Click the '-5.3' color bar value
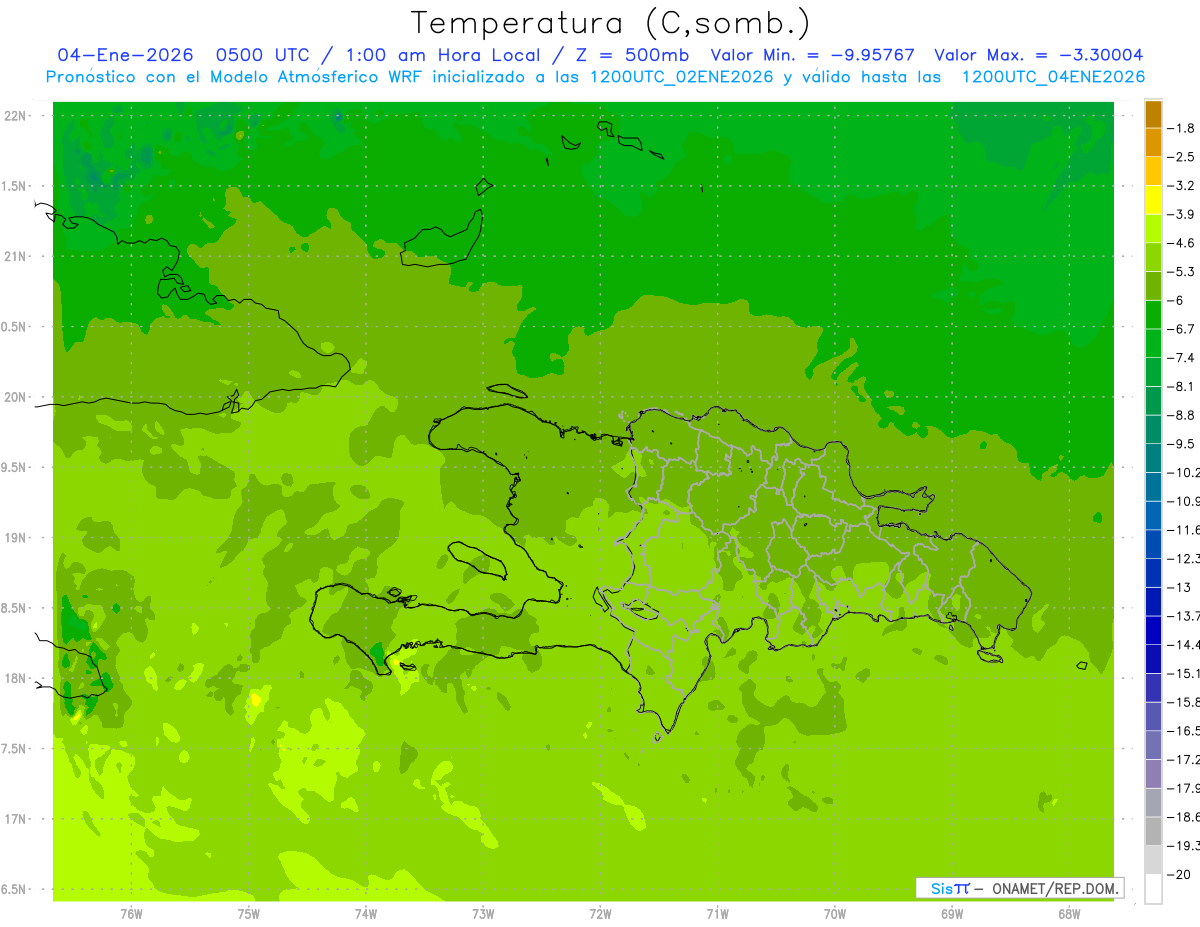The height and width of the screenshot is (927, 1200). coord(1182,271)
